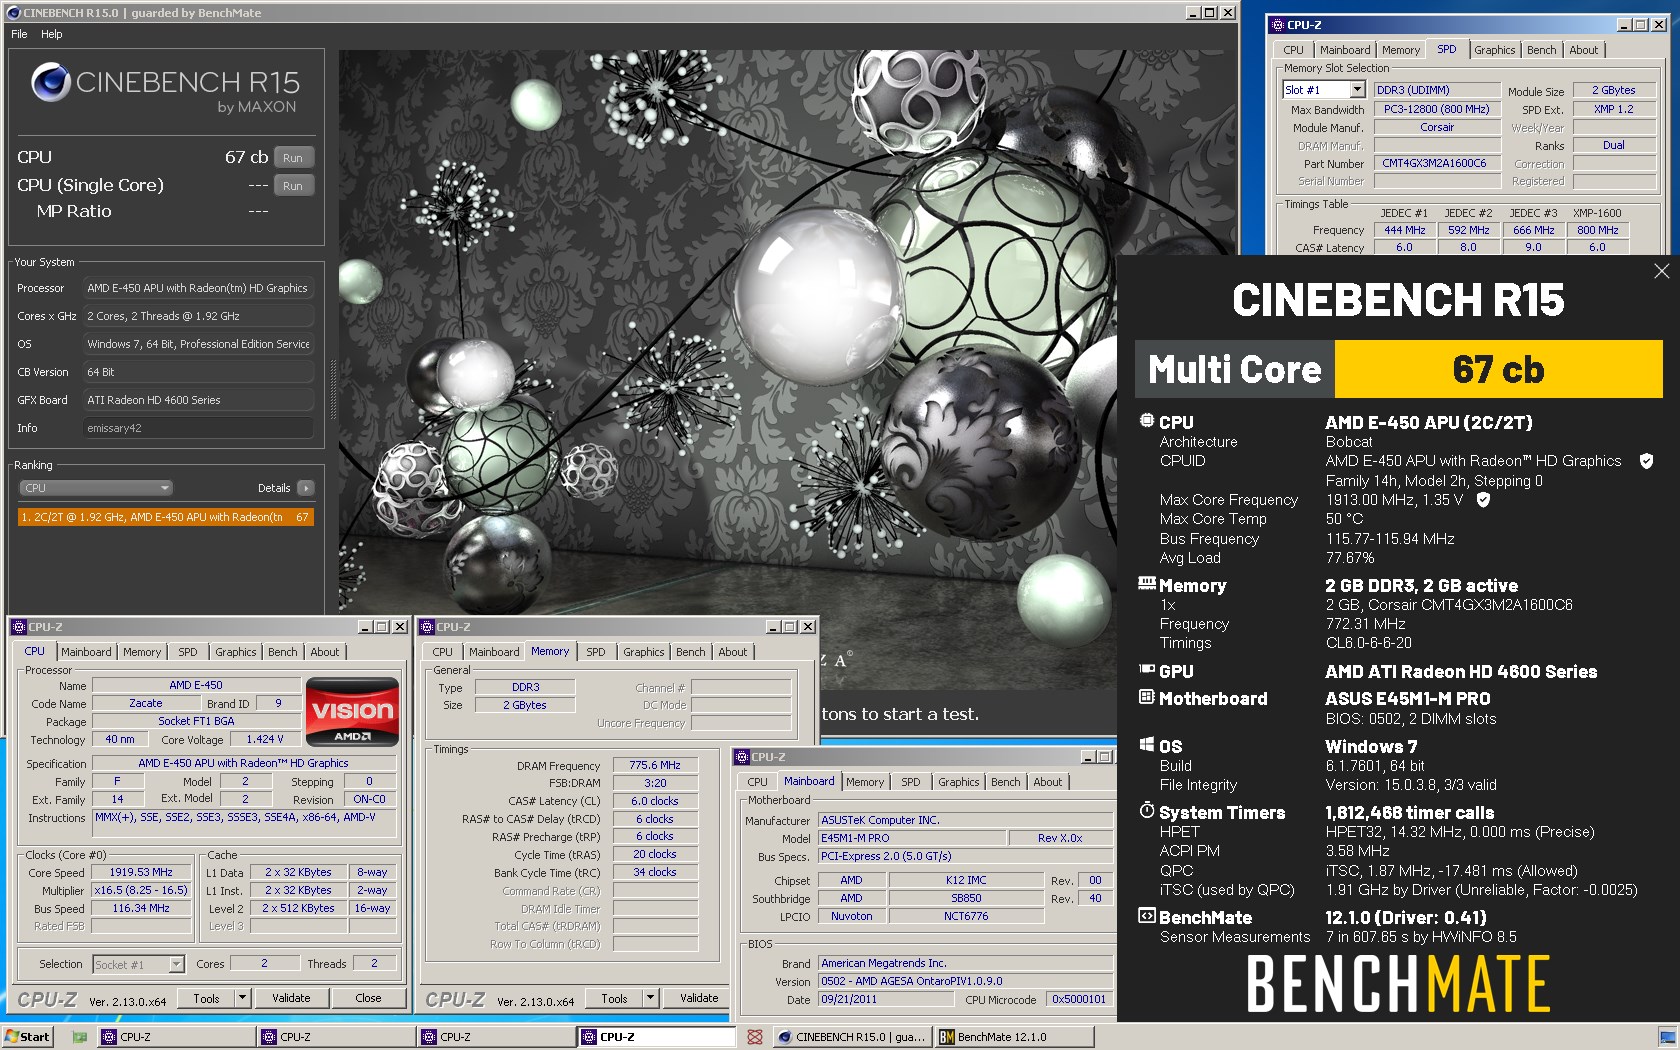Click the yellow 67 cb score banner
Image resolution: width=1680 pixels, height=1050 pixels.
[x=1498, y=369]
